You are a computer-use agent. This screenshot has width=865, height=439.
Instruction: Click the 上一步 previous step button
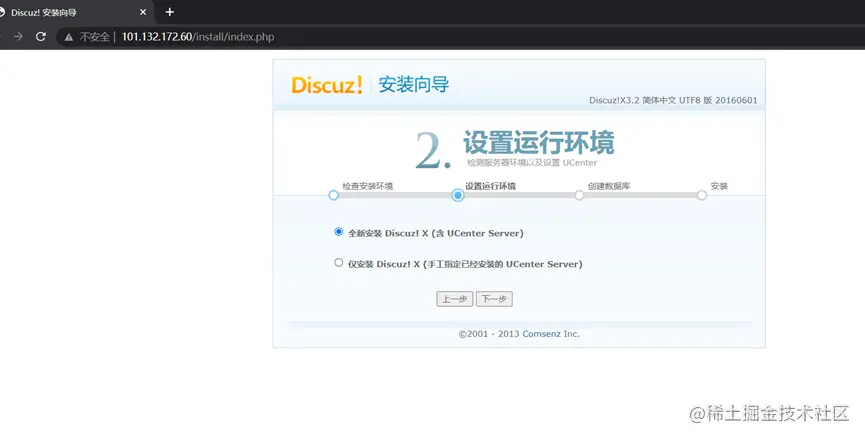pyautogui.click(x=455, y=299)
